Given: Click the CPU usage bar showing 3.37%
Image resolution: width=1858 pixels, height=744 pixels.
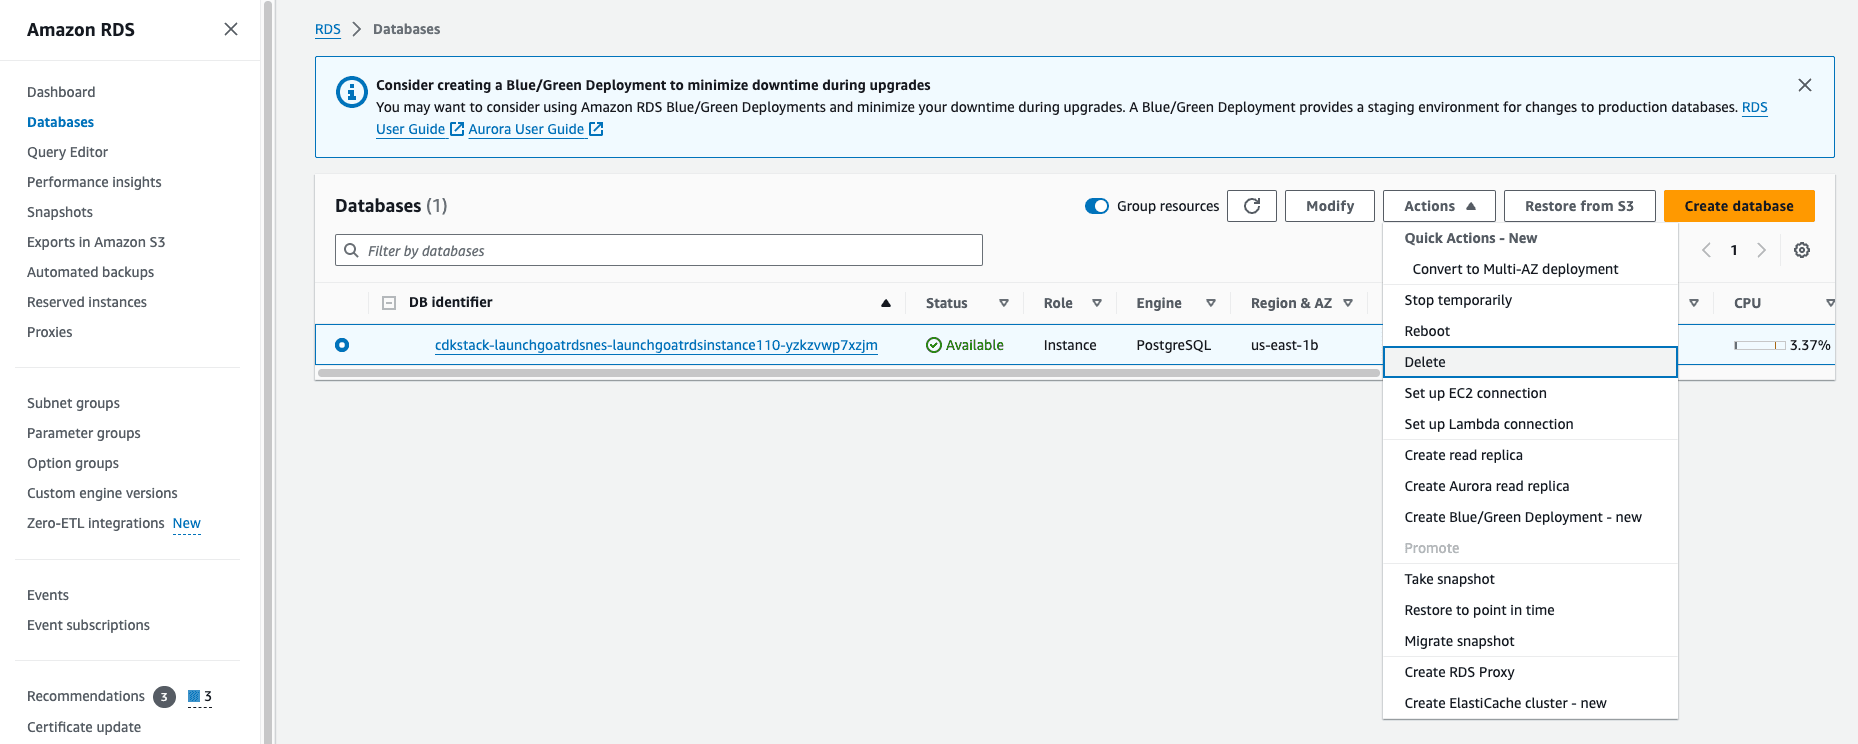Looking at the screenshot, I should point(1760,345).
